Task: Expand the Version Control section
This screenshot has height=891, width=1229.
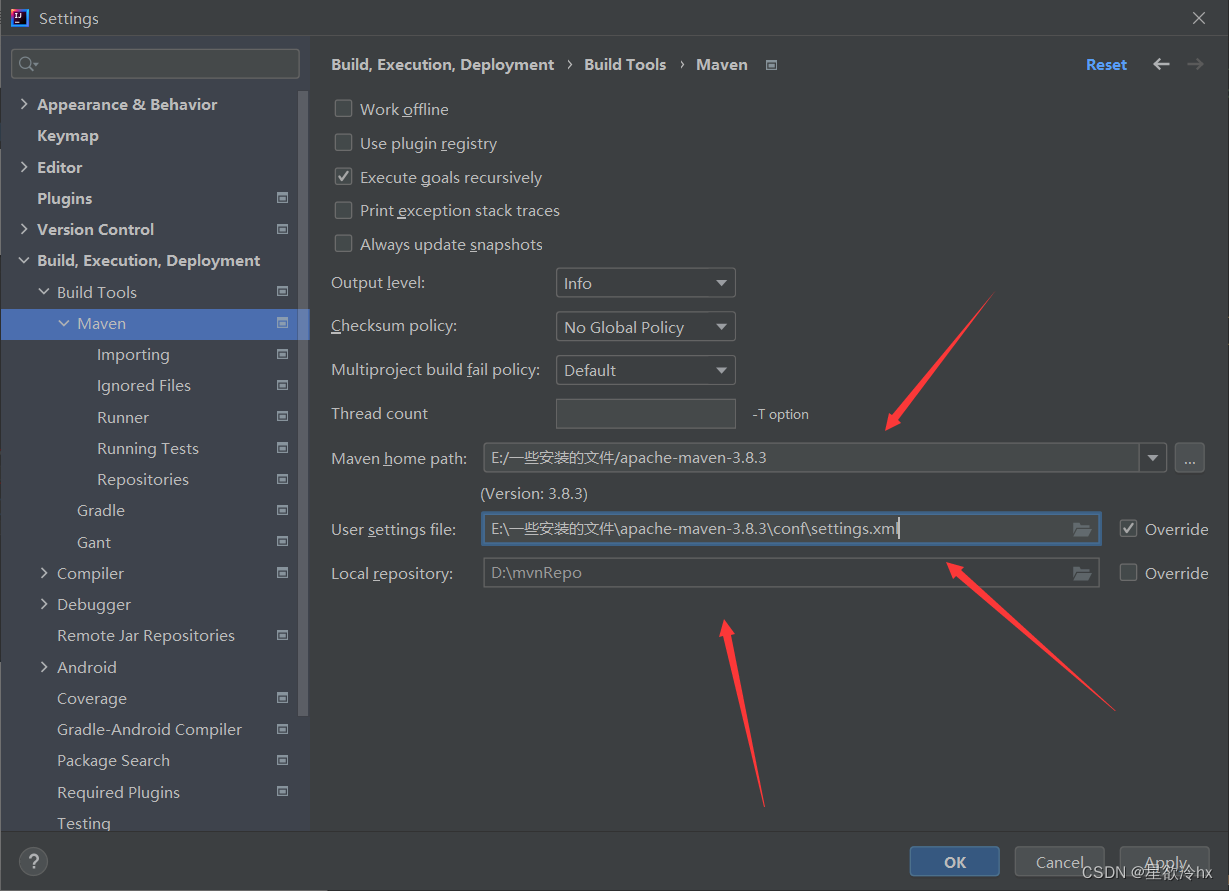Action: click(x=24, y=229)
